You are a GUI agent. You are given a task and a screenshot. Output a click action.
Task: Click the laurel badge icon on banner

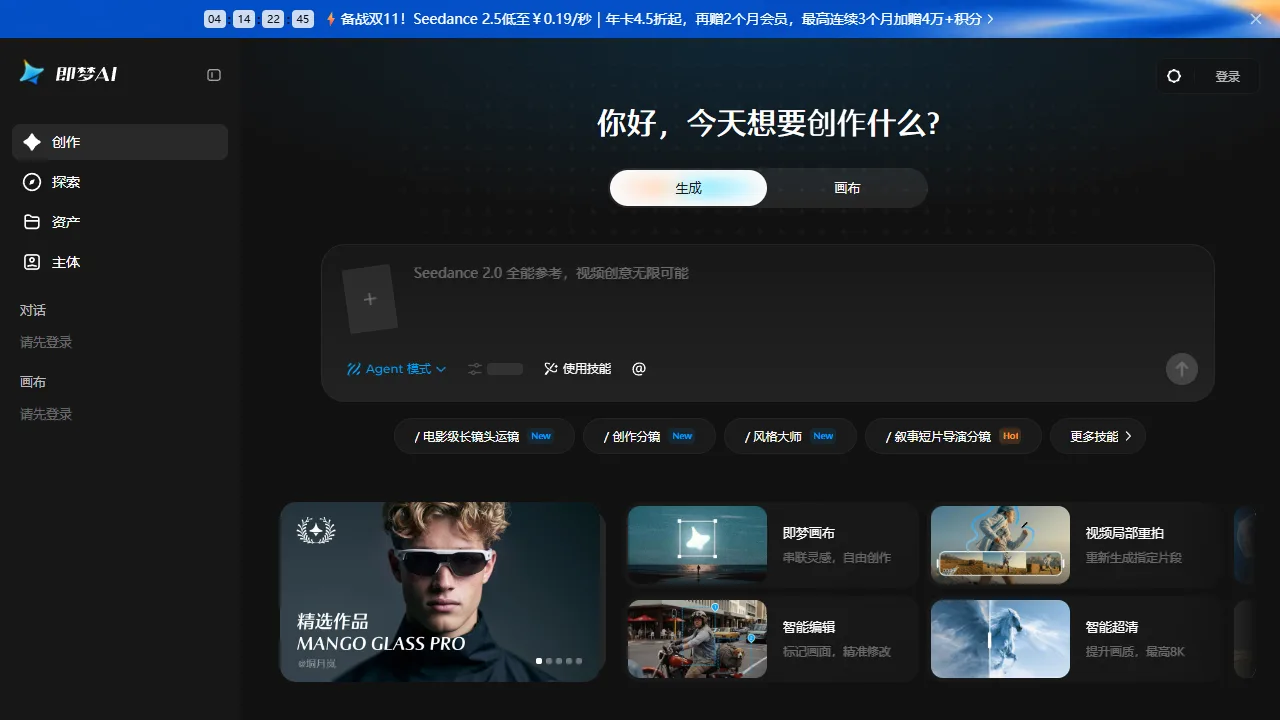tap(316, 531)
